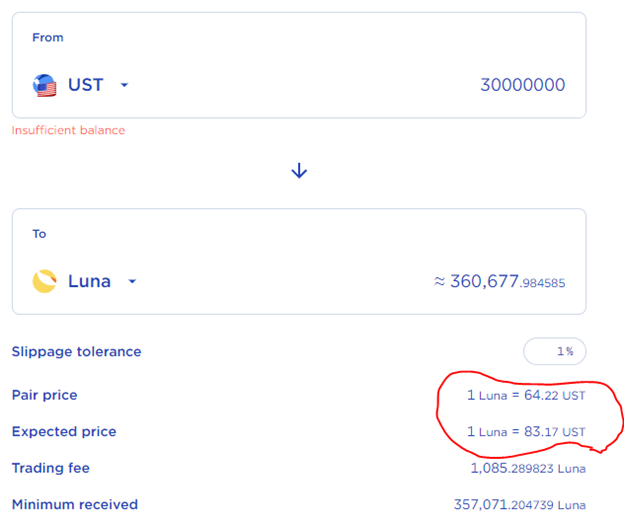Select the Luna token label
Viewport: 624px width, 522px height.
[89, 281]
